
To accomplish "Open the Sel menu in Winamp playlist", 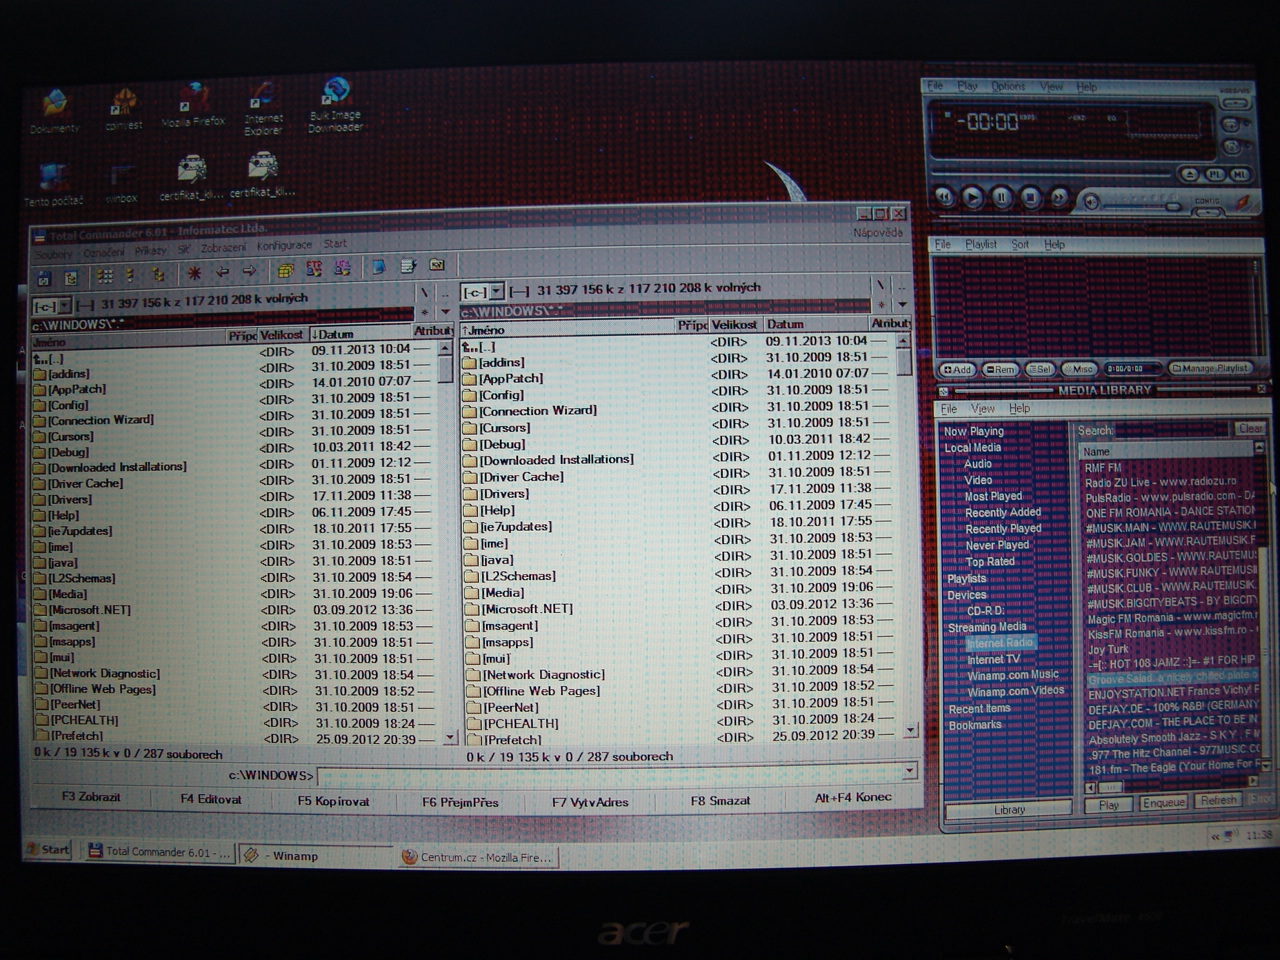I will [x=1040, y=369].
